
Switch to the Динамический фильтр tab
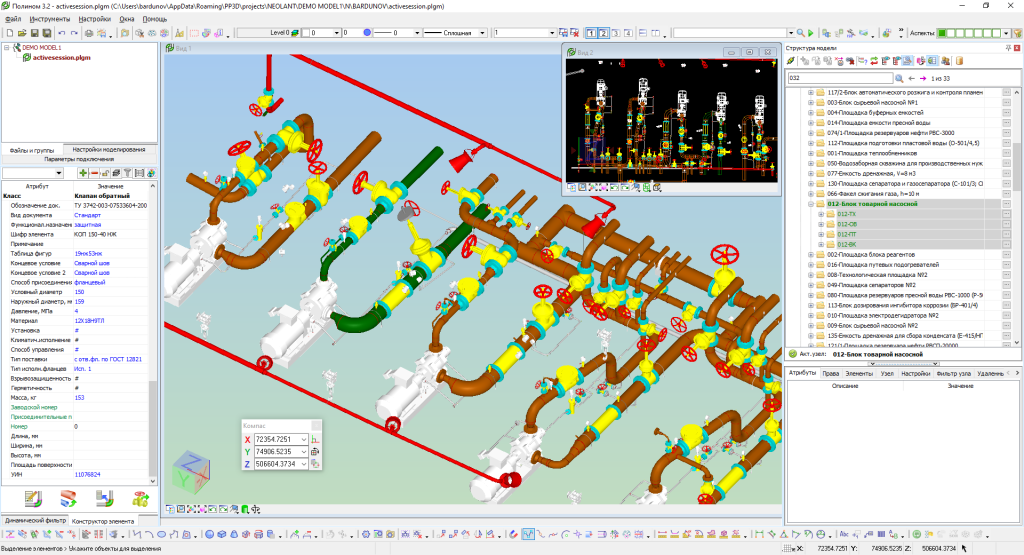tap(35, 520)
